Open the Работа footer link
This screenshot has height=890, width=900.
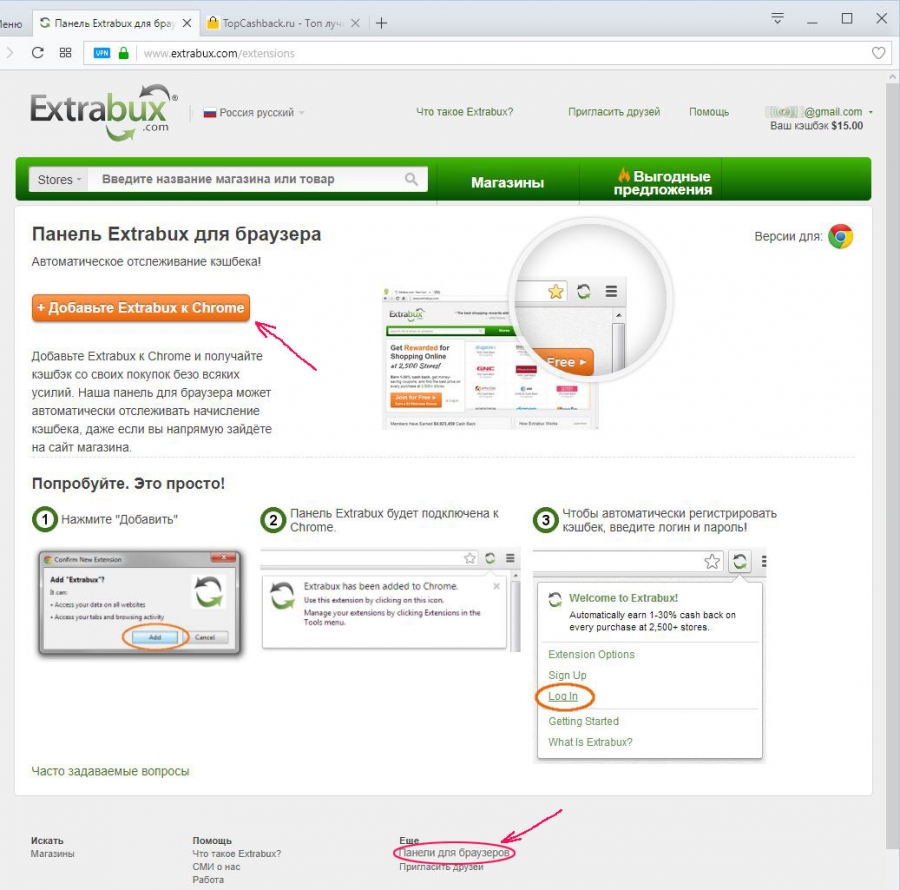click(208, 880)
